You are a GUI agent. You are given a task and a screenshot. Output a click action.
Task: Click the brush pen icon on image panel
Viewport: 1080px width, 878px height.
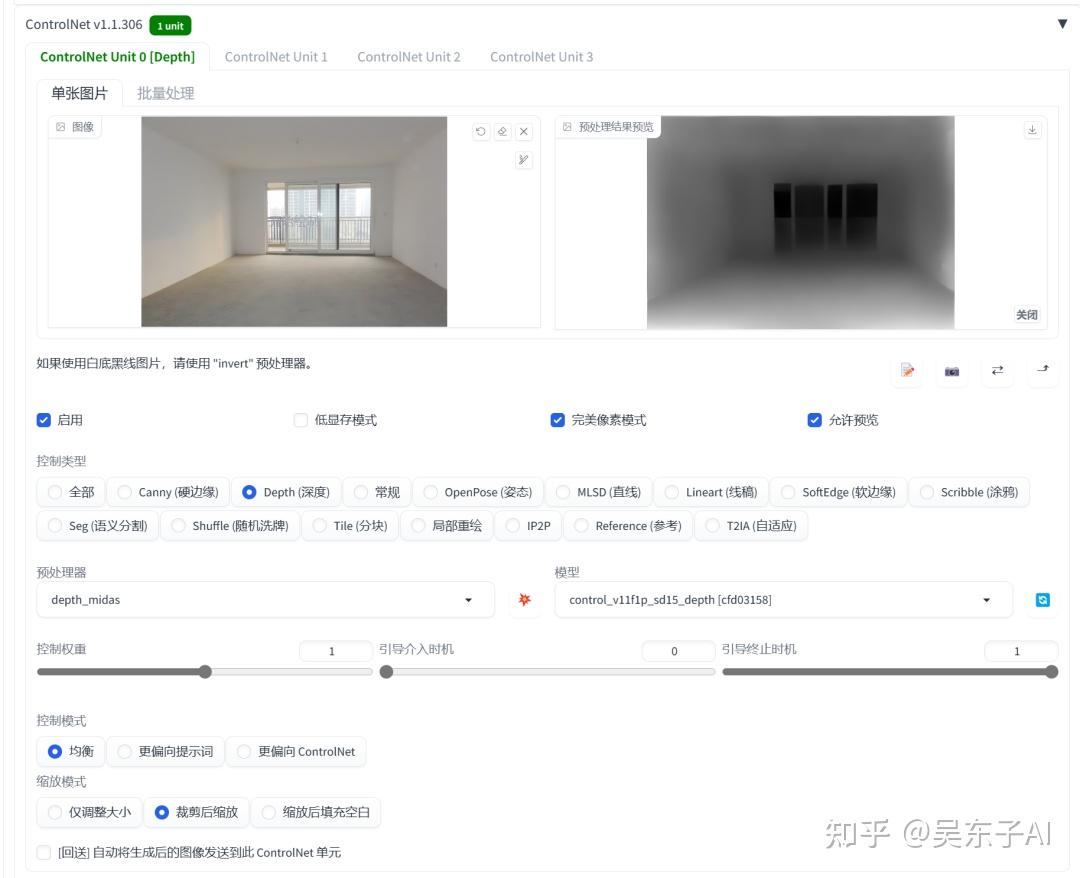click(523, 160)
